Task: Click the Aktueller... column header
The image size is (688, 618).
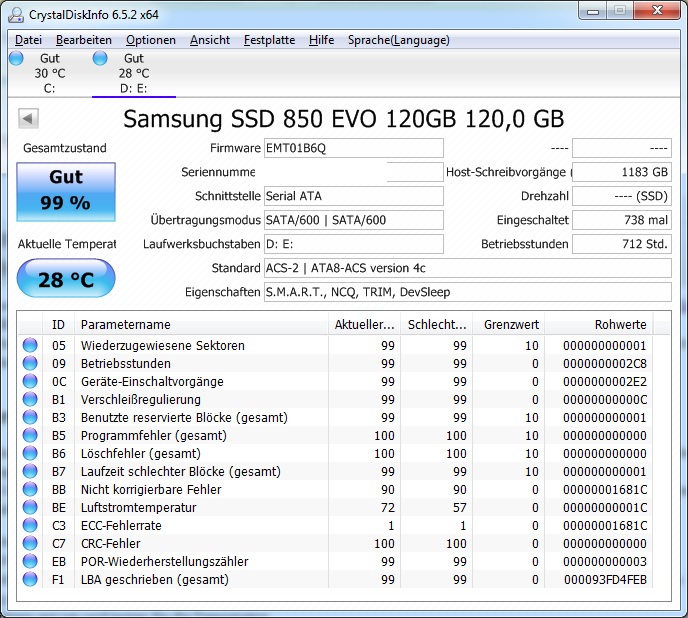Action: click(365, 325)
